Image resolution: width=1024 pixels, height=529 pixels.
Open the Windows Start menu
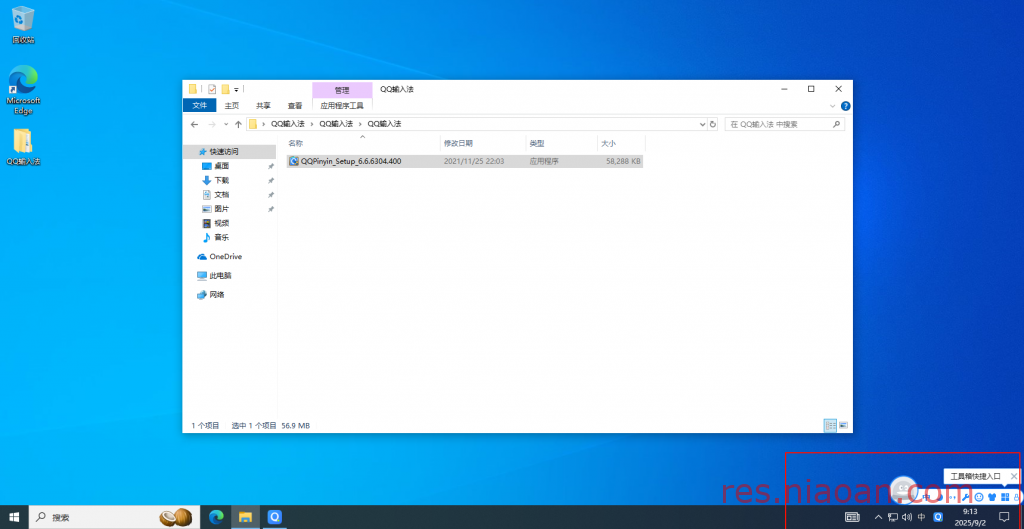[x=14, y=517]
